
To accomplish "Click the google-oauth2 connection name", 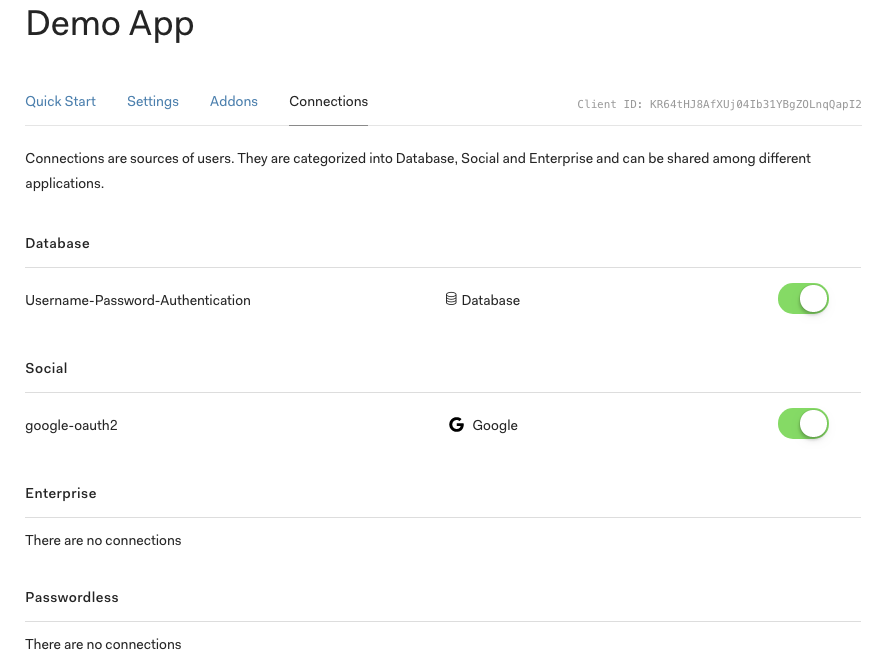I will 71,425.
